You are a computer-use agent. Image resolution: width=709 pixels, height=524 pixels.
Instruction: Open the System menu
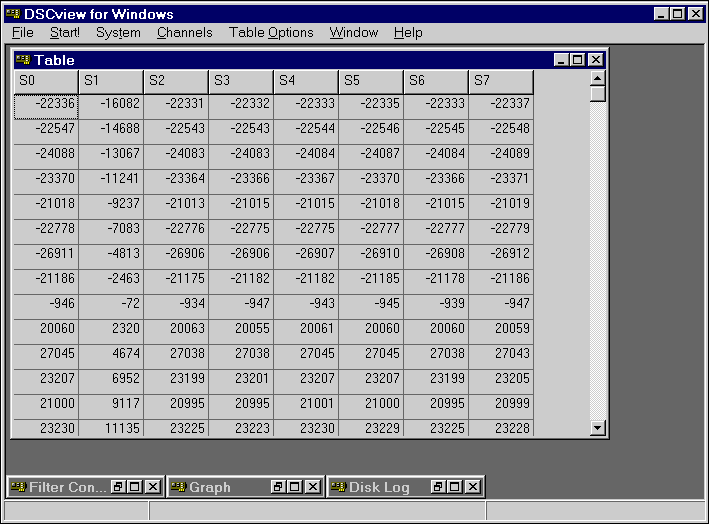(118, 33)
